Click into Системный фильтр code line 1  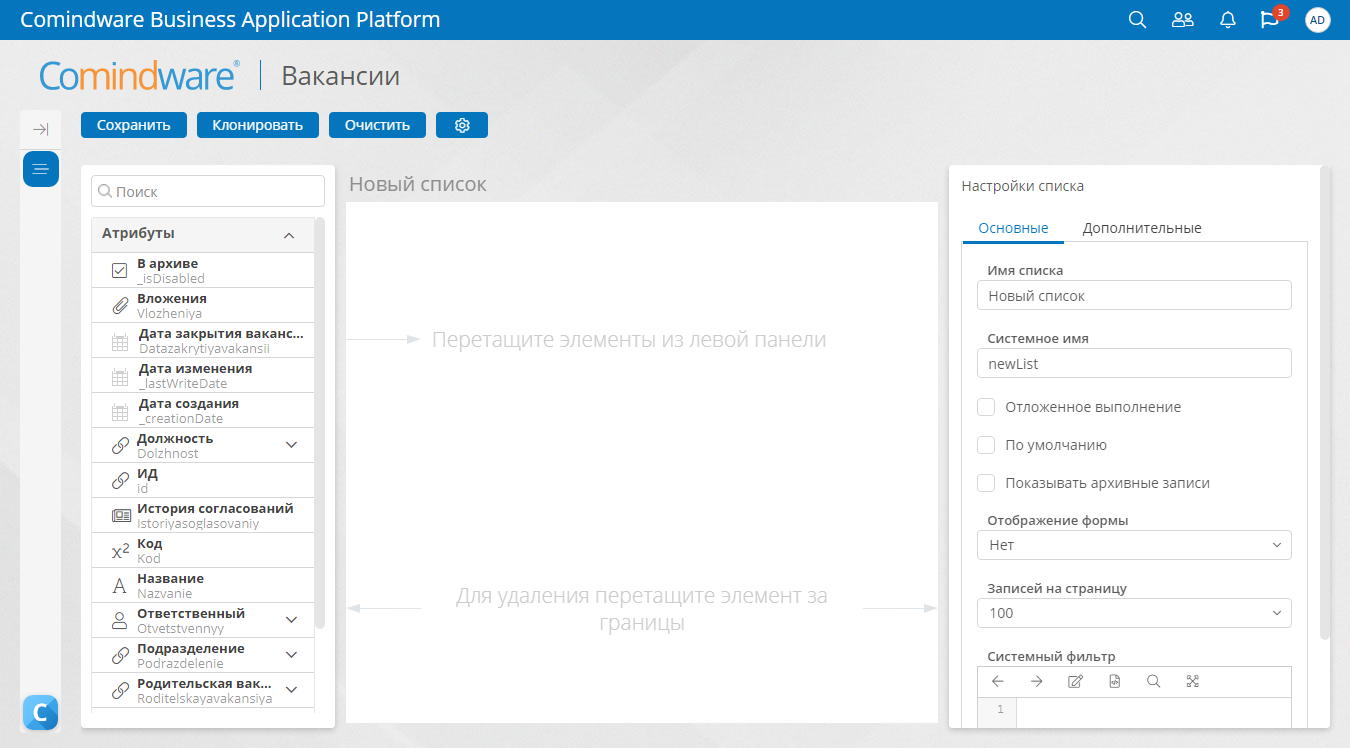1153,710
